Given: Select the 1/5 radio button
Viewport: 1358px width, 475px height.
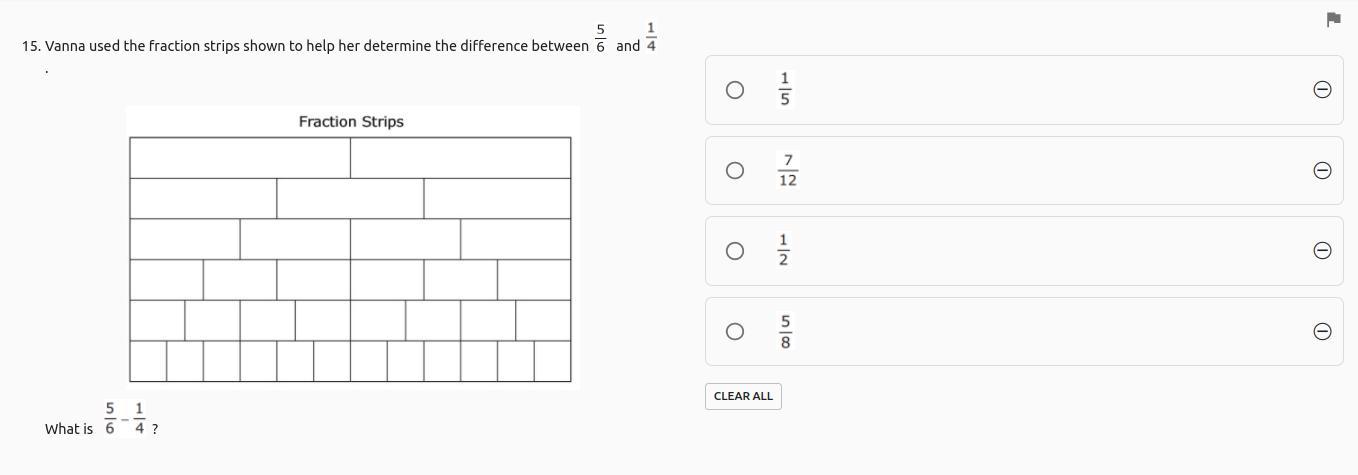Looking at the screenshot, I should click(735, 90).
